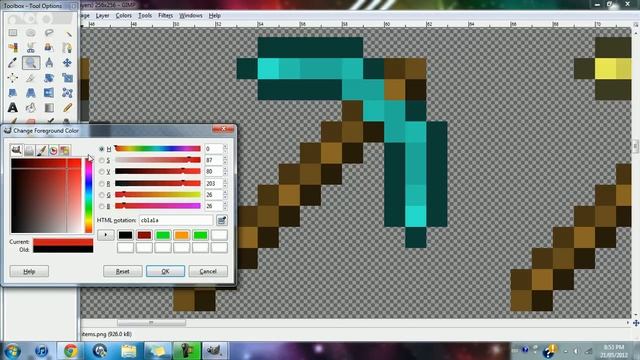
Task: Open the Colors menu
Action: 123,16
